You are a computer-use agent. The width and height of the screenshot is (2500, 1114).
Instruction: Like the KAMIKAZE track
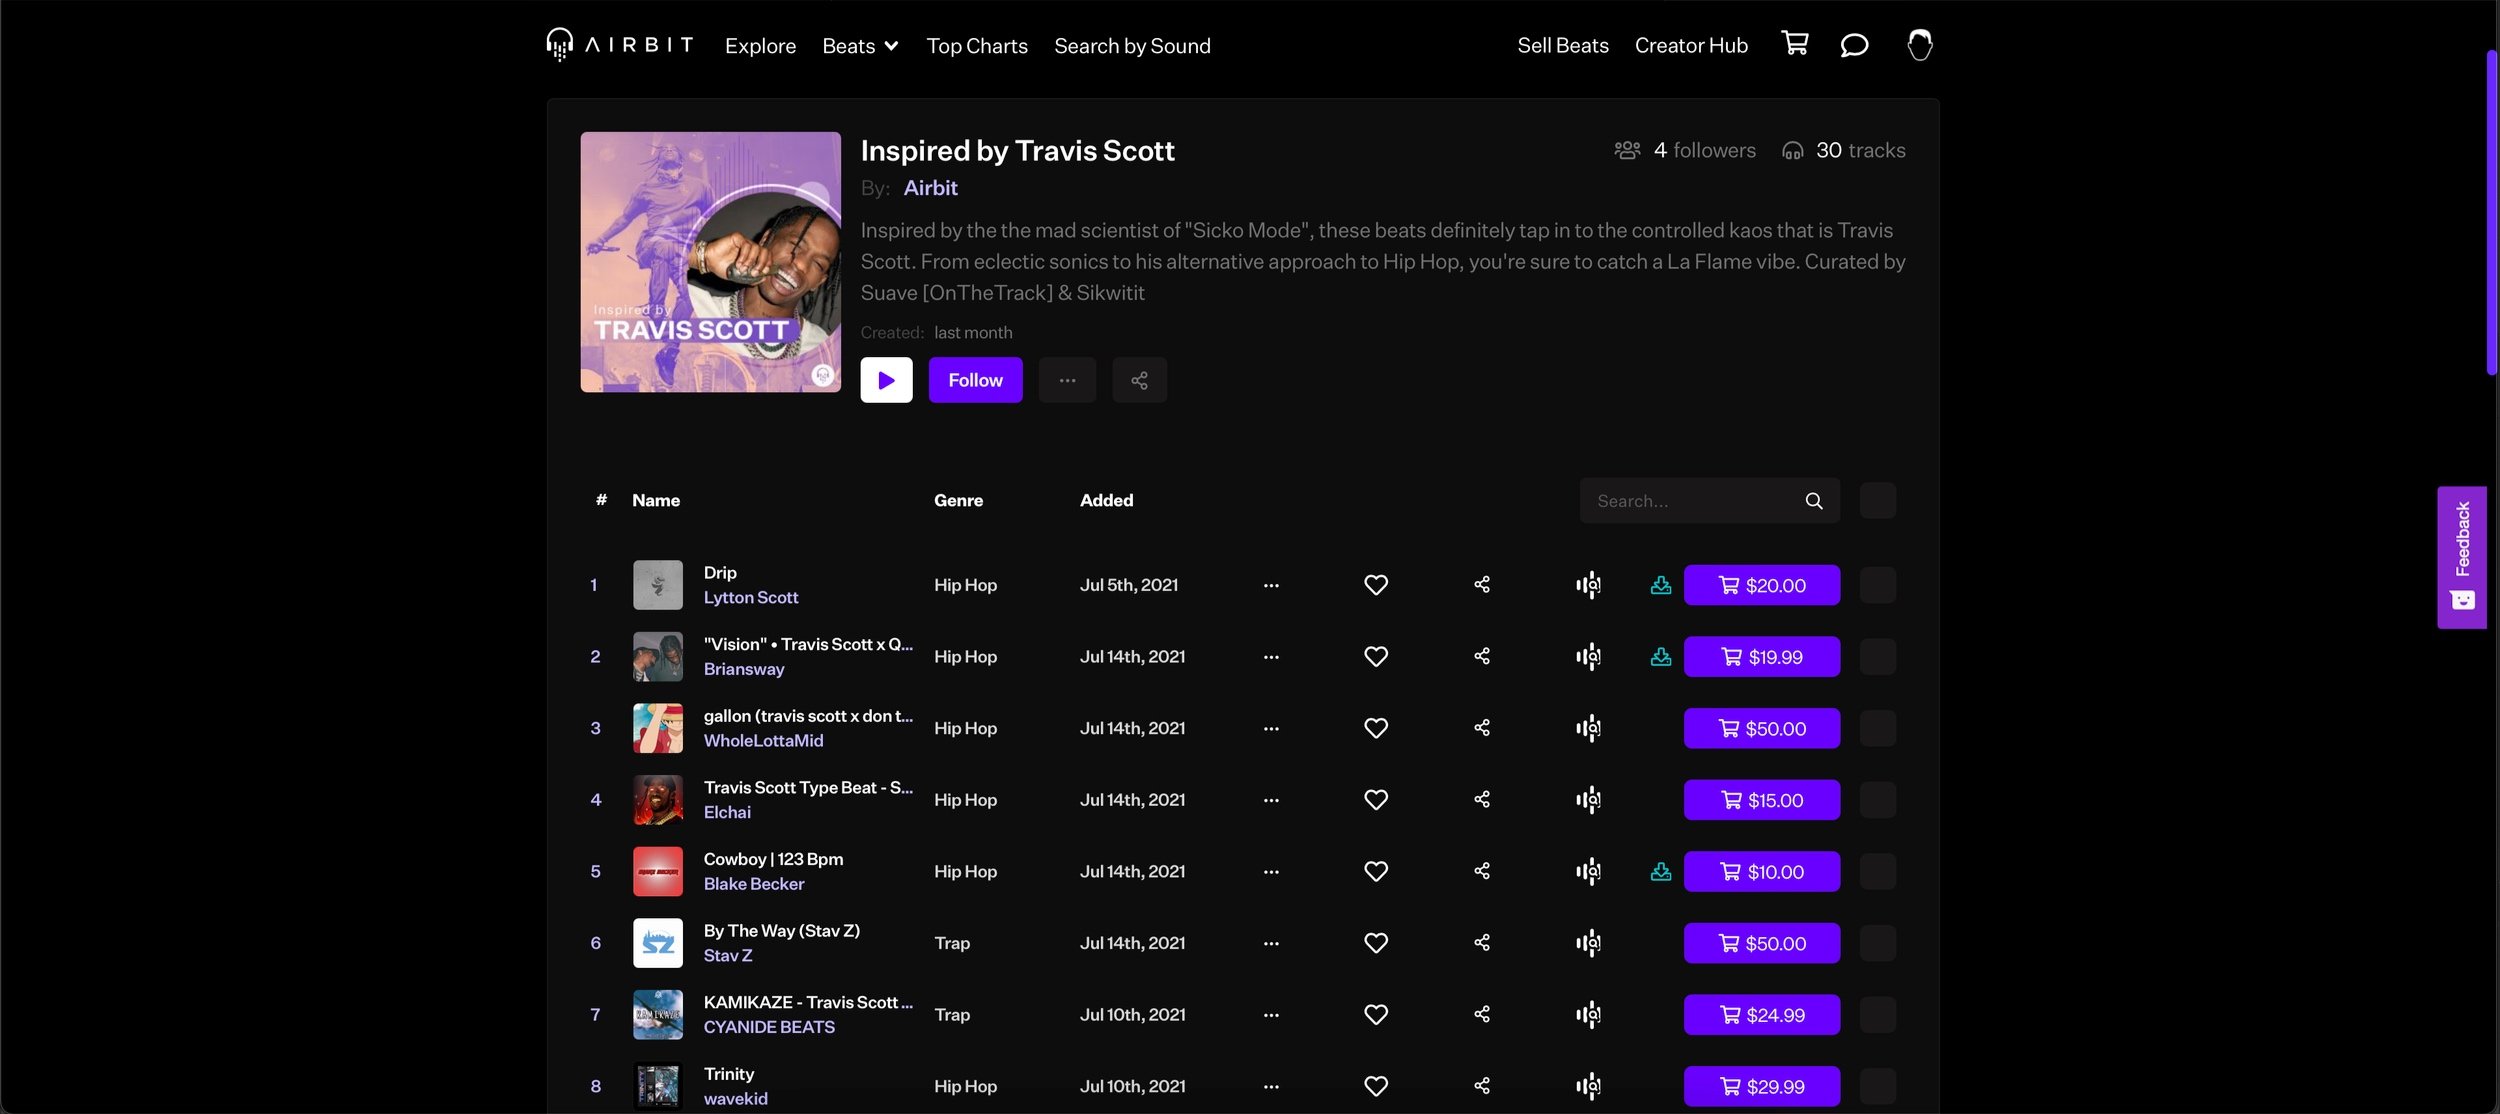click(1376, 1015)
